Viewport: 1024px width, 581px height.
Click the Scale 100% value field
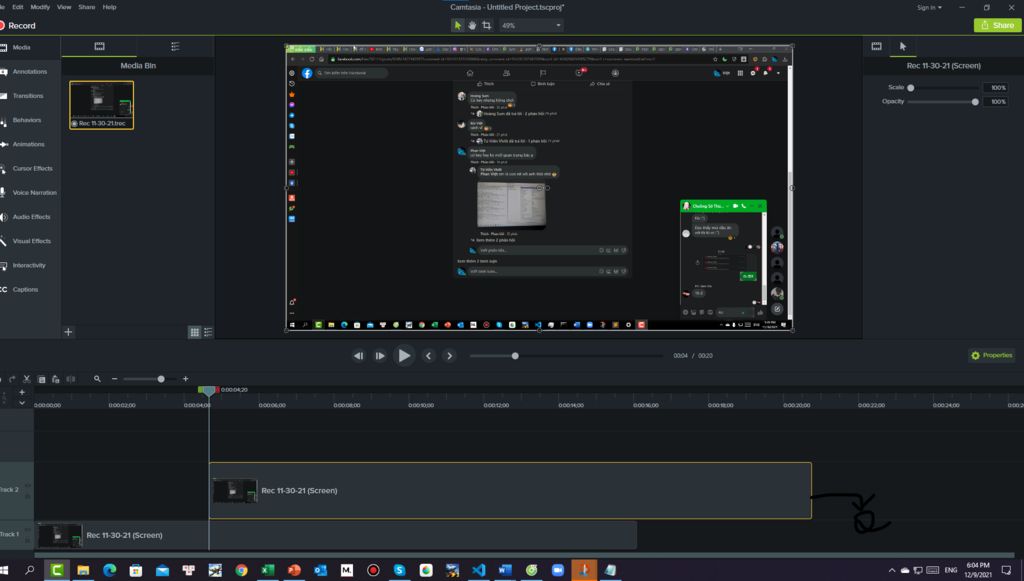click(997, 87)
